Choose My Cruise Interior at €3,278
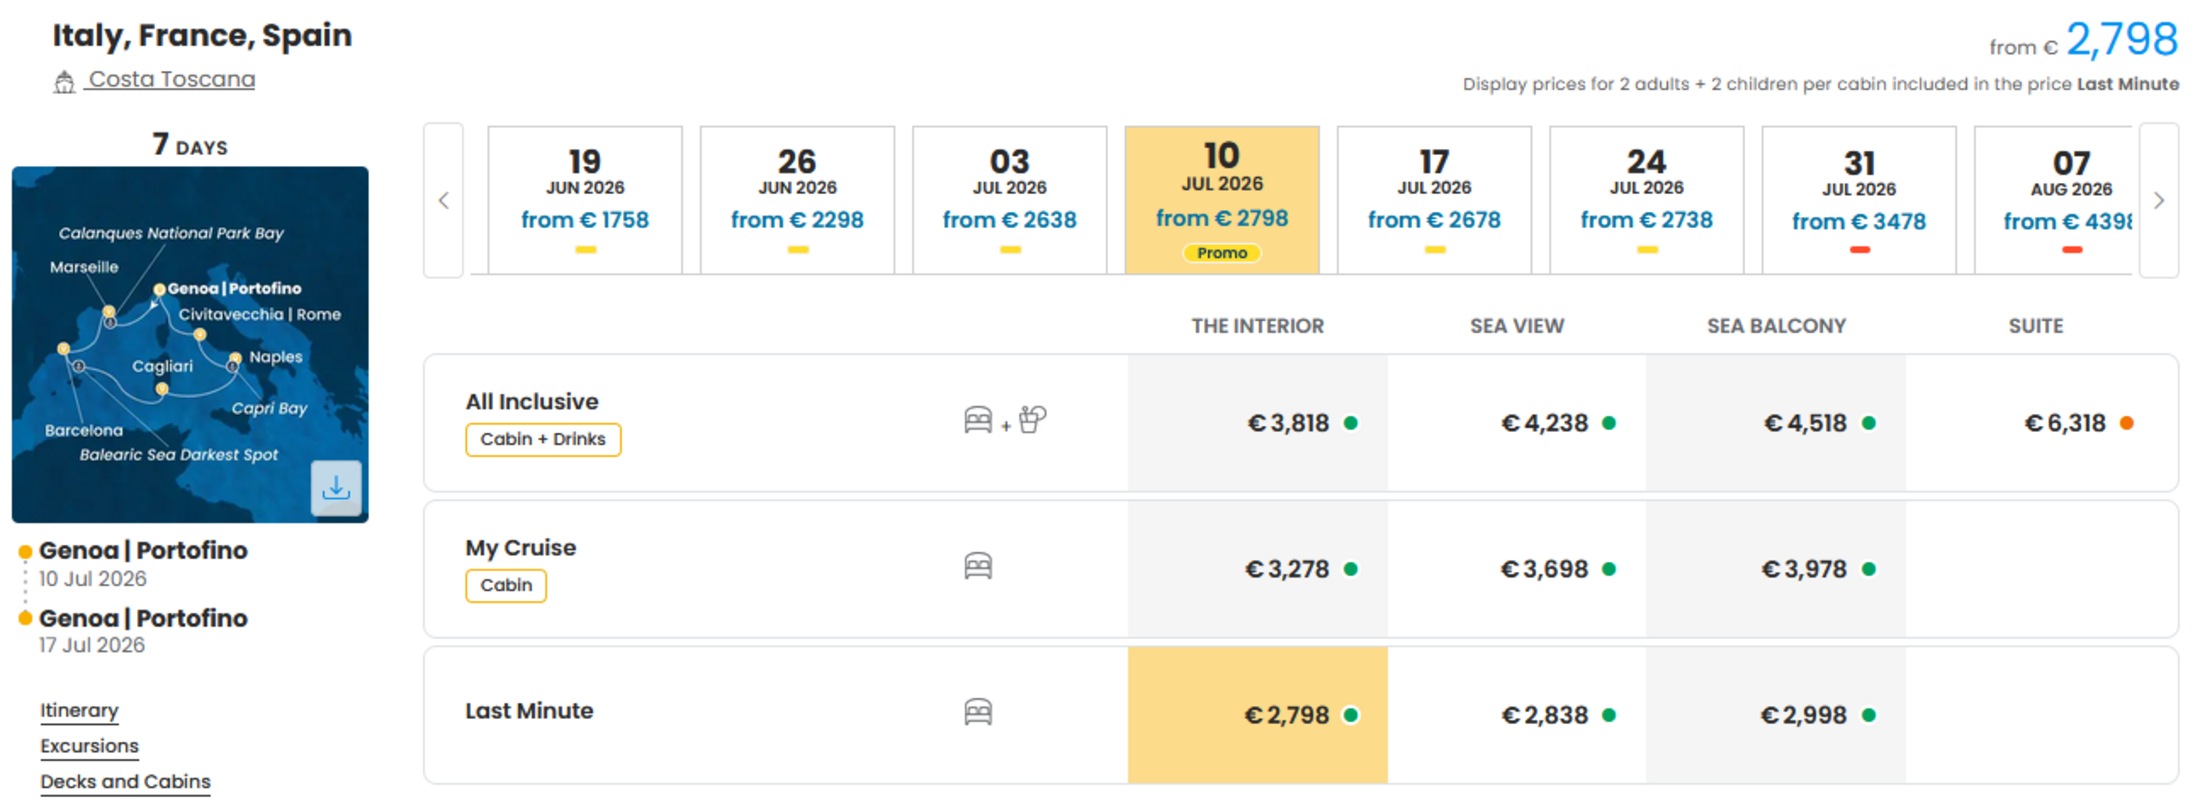 pyautogui.click(x=1258, y=569)
